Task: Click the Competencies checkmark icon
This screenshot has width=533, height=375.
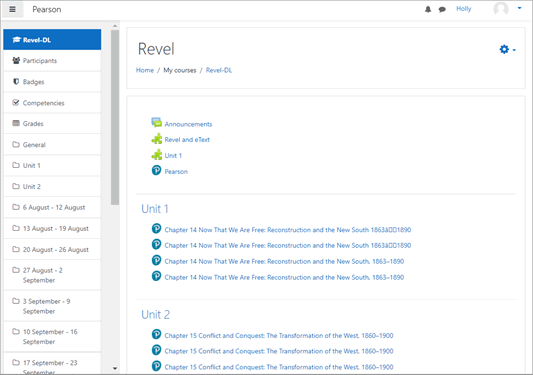Action: pos(16,102)
